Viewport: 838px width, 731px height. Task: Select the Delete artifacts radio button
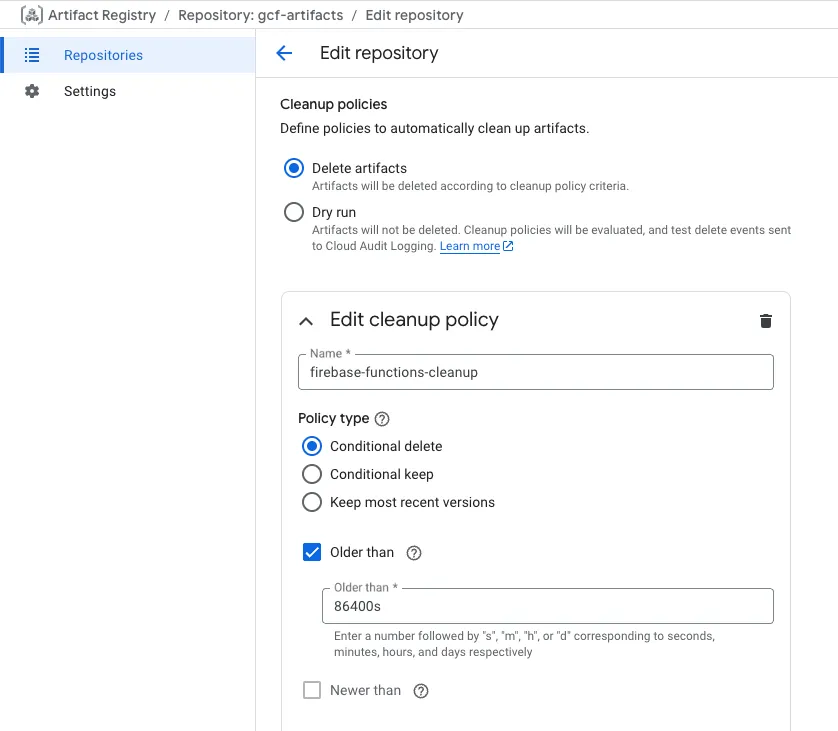[x=293, y=168]
